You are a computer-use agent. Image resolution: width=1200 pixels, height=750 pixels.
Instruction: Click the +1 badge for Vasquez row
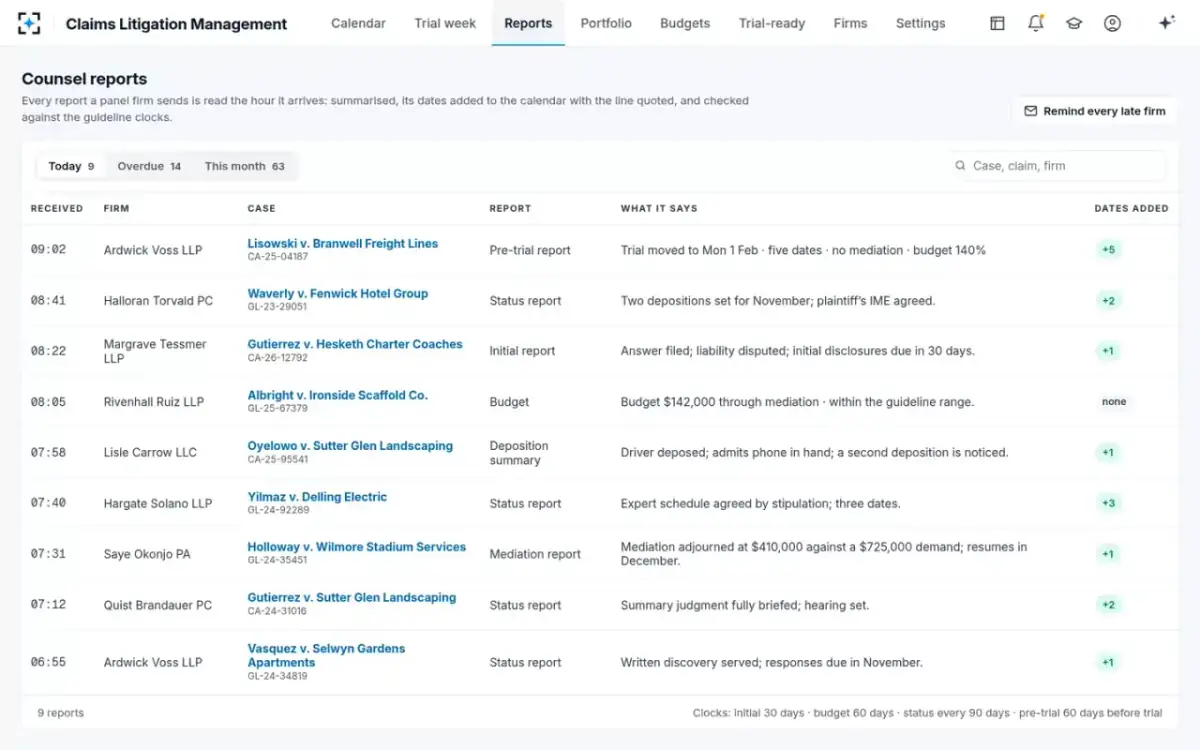[x=1108, y=662]
